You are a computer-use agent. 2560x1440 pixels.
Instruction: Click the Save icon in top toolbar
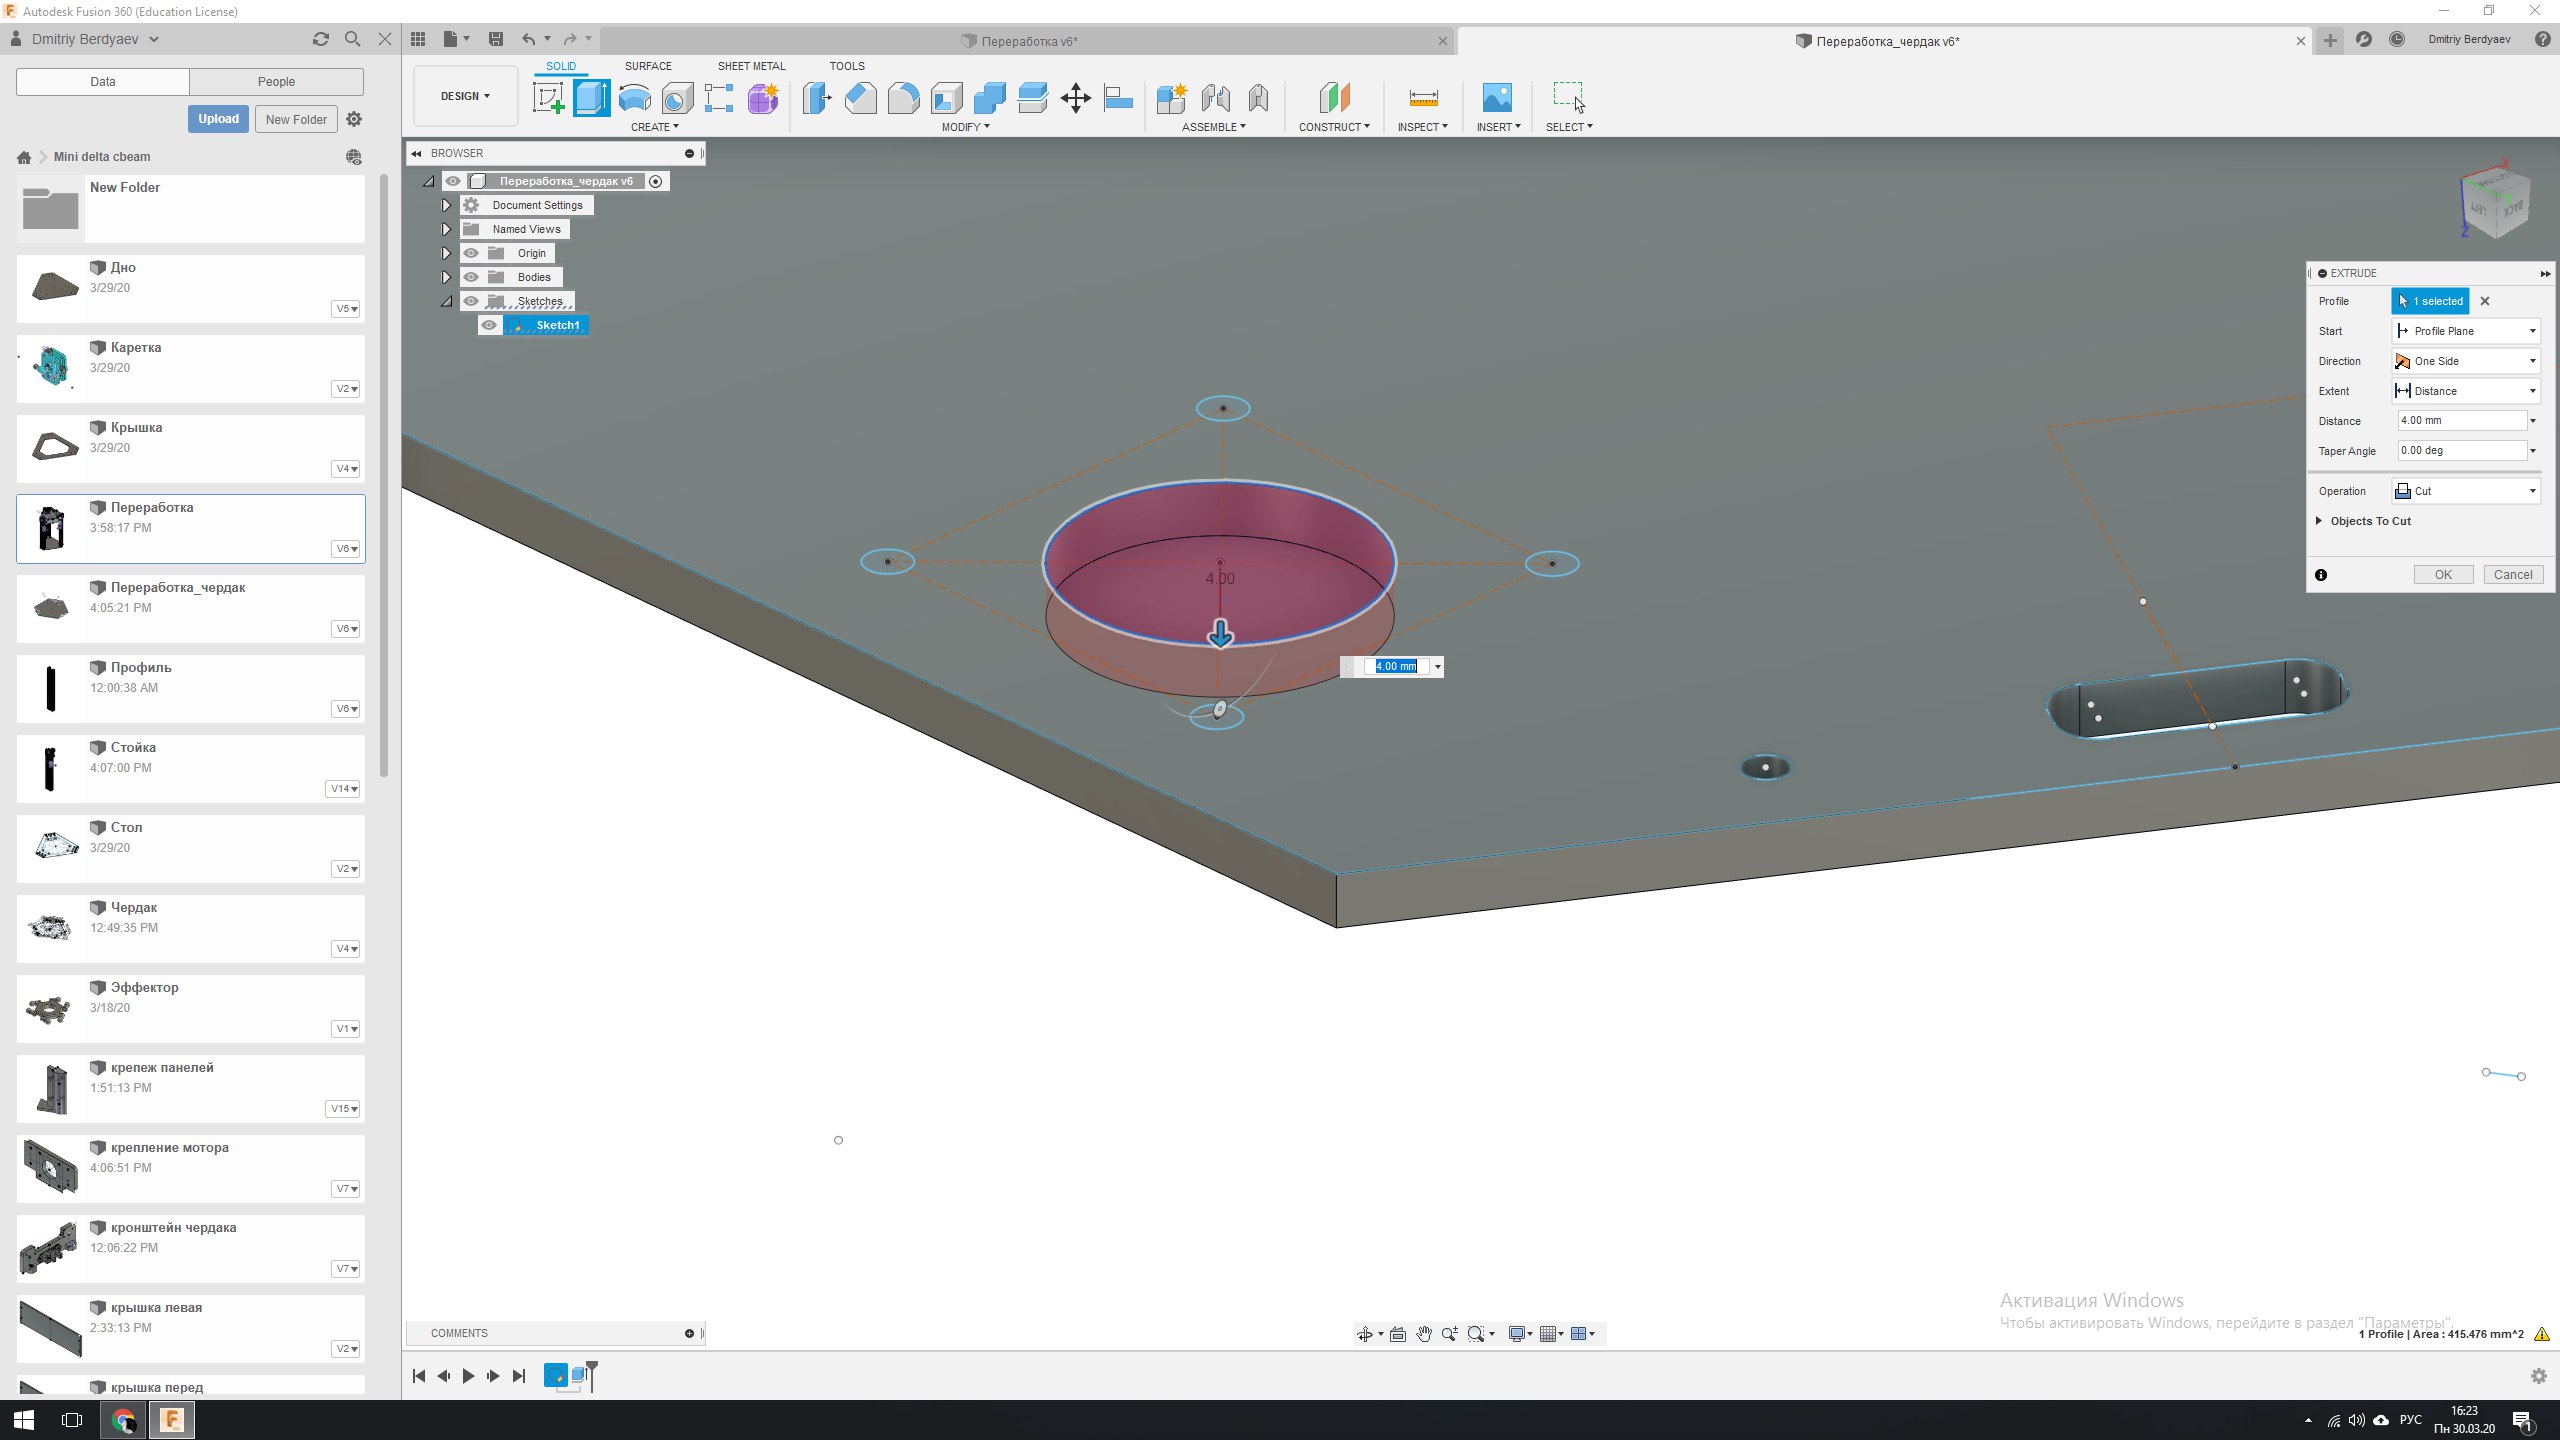(x=495, y=39)
